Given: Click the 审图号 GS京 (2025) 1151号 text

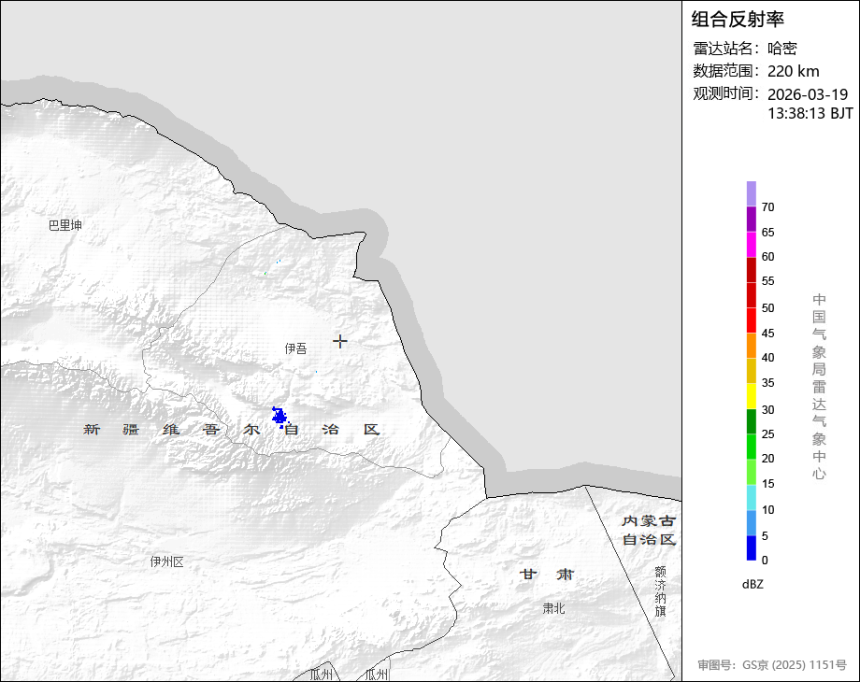Looking at the screenshot, I should 772,665.
